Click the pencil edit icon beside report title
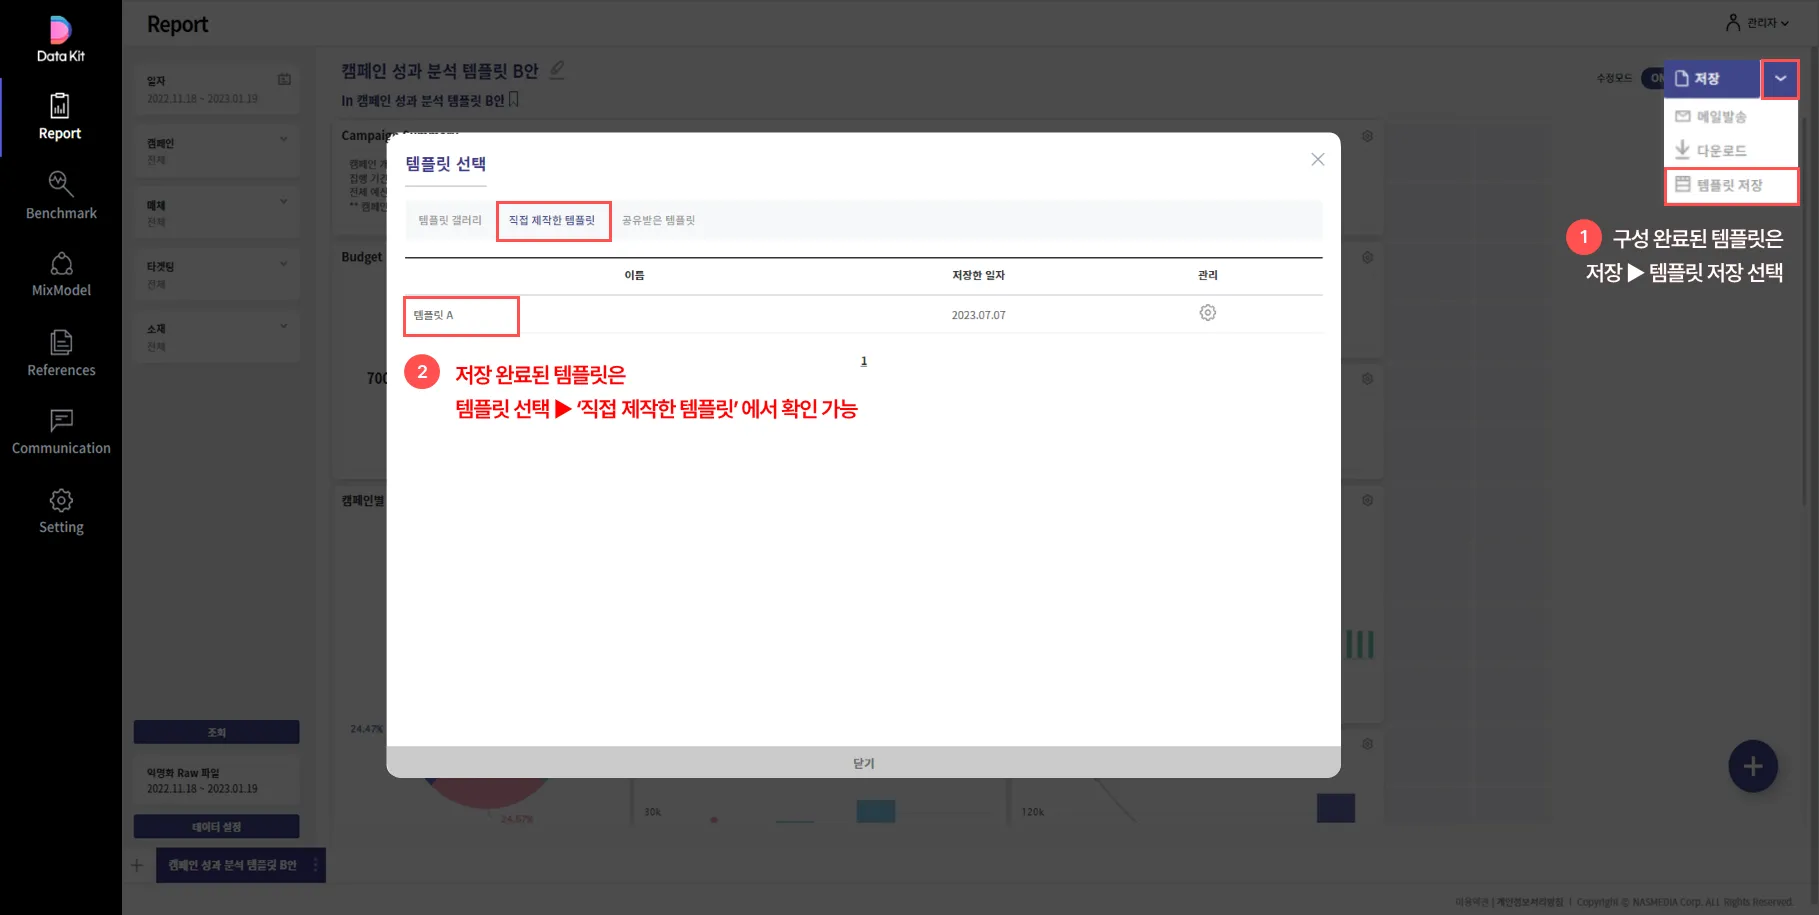Image resolution: width=1819 pixels, height=915 pixels. pyautogui.click(x=557, y=70)
